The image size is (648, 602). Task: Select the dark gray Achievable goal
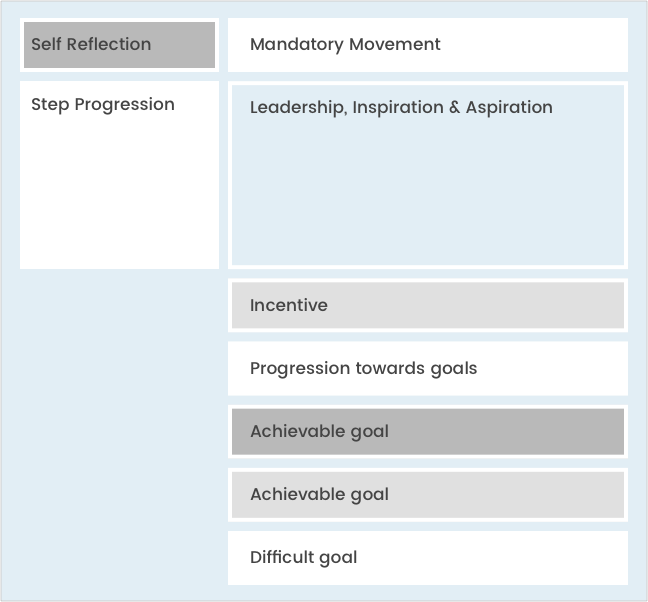[x=428, y=432]
